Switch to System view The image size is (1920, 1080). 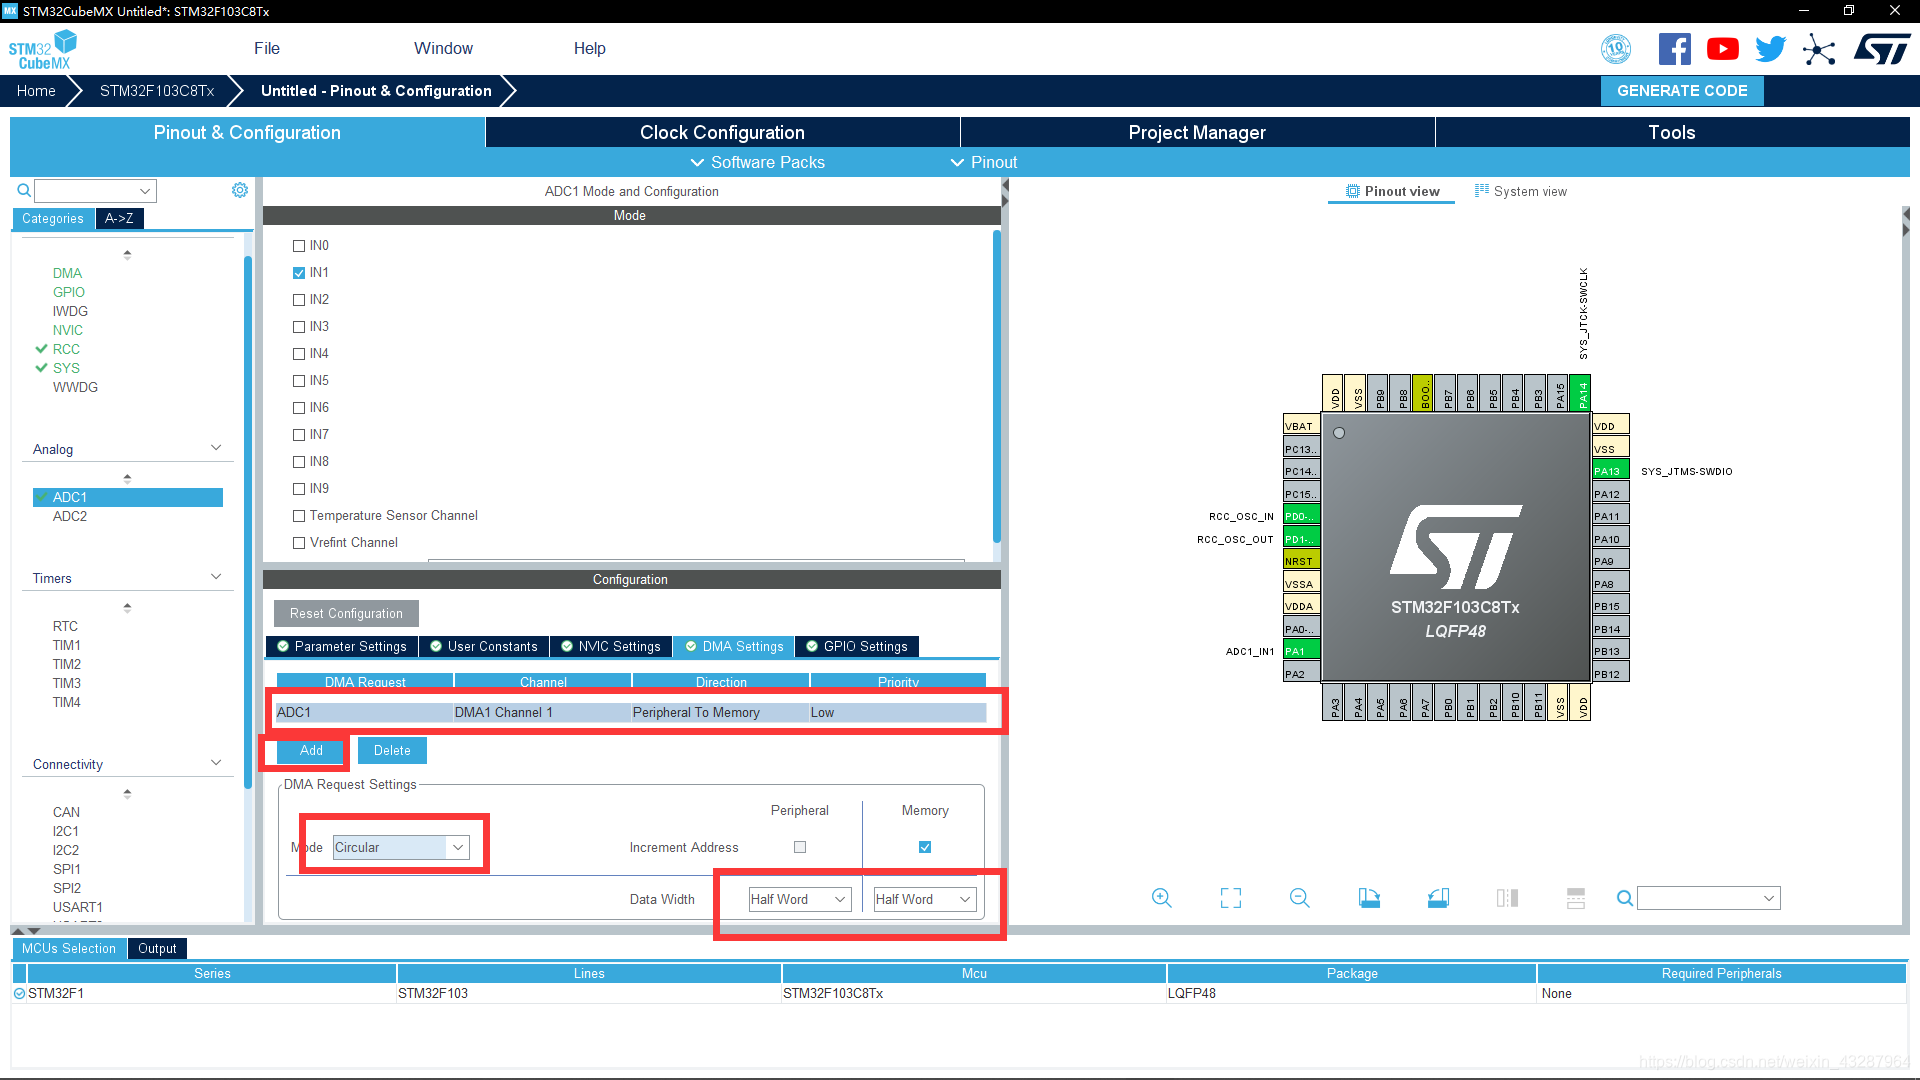click(x=1520, y=191)
